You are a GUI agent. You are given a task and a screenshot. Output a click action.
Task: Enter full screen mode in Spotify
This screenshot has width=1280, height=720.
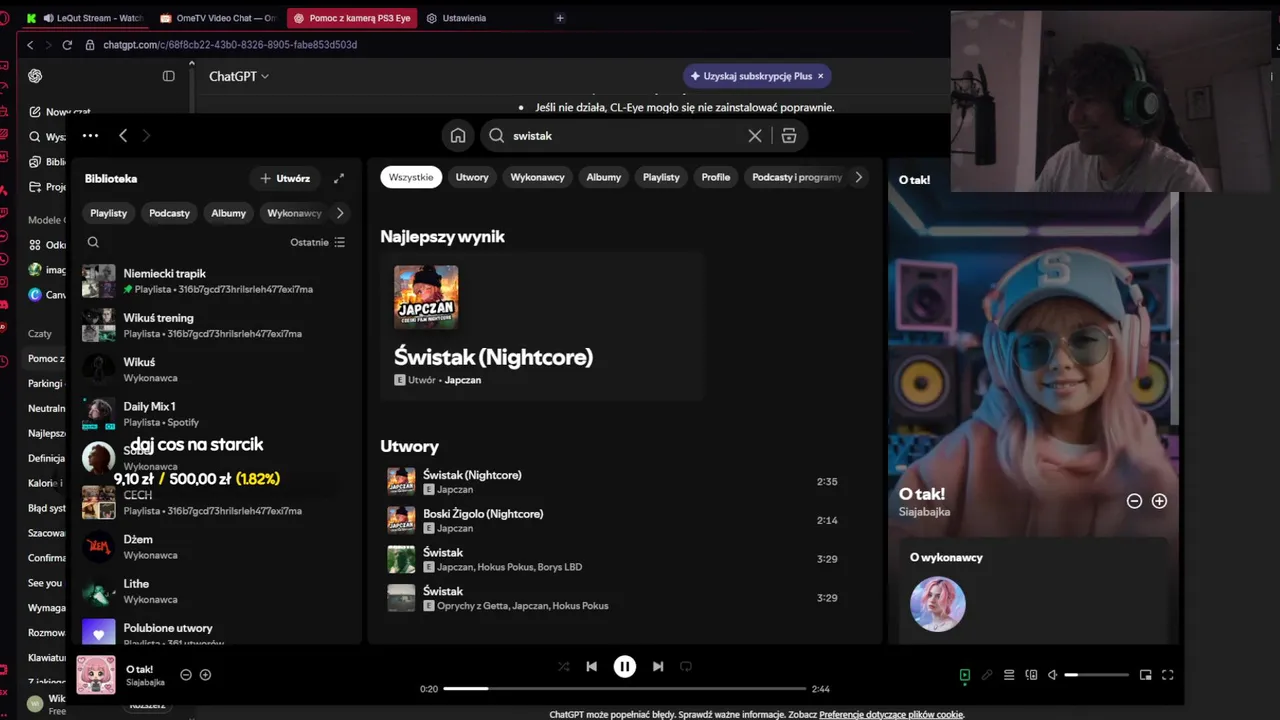coord(1167,675)
